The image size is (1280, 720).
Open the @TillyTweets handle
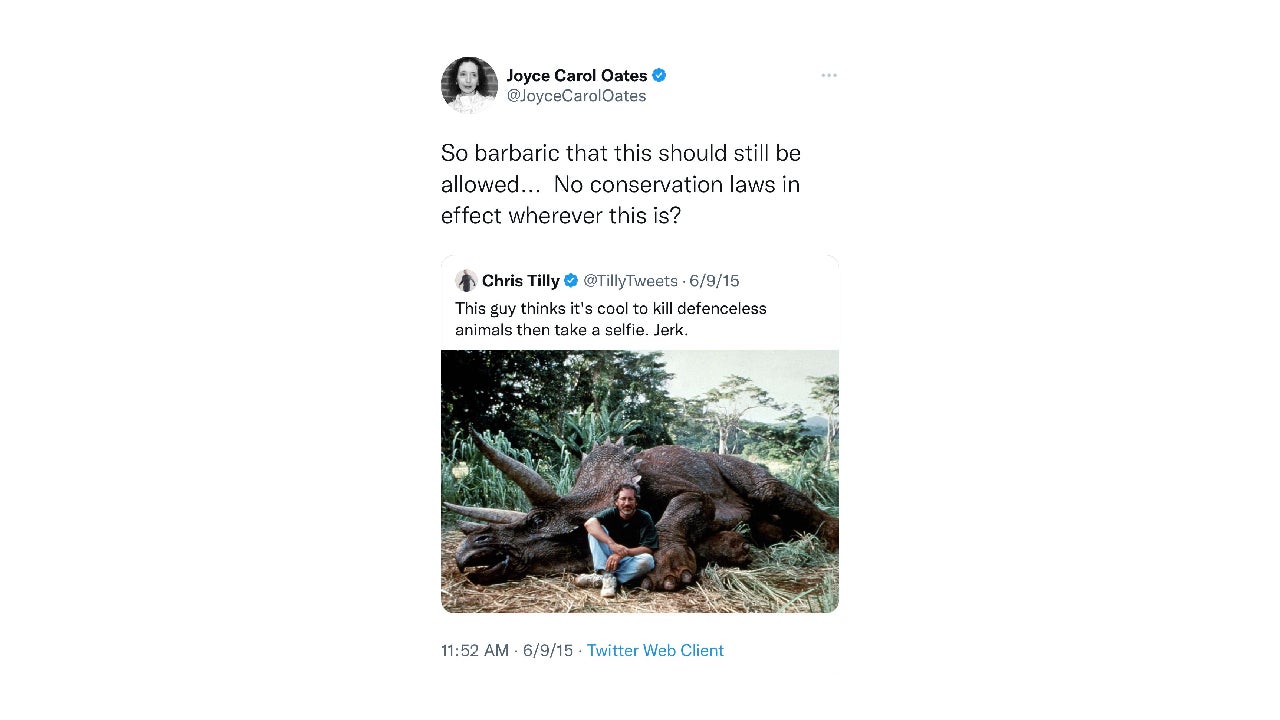coord(630,281)
